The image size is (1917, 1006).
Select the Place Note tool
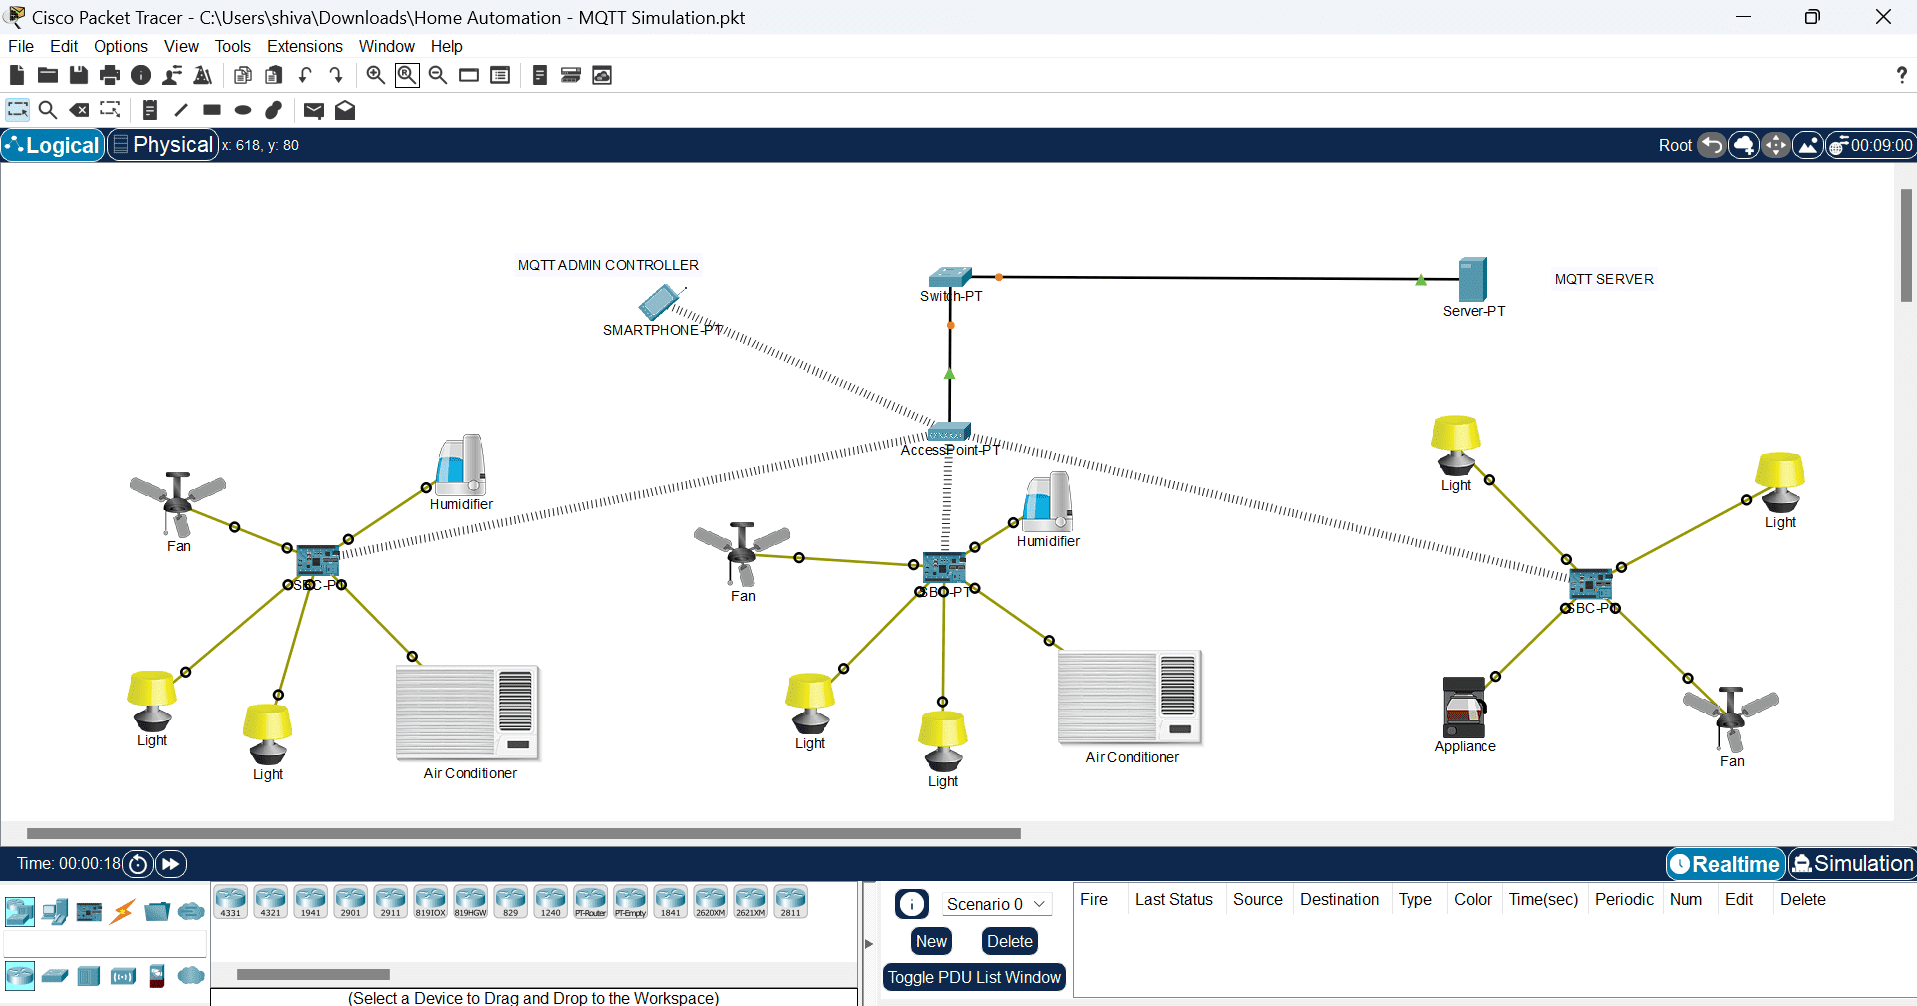pyautogui.click(x=149, y=110)
